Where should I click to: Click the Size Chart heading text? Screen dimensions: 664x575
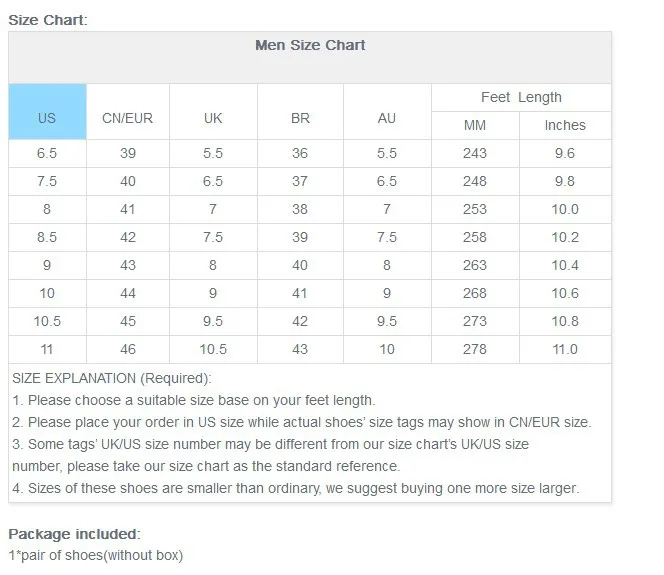(48, 19)
